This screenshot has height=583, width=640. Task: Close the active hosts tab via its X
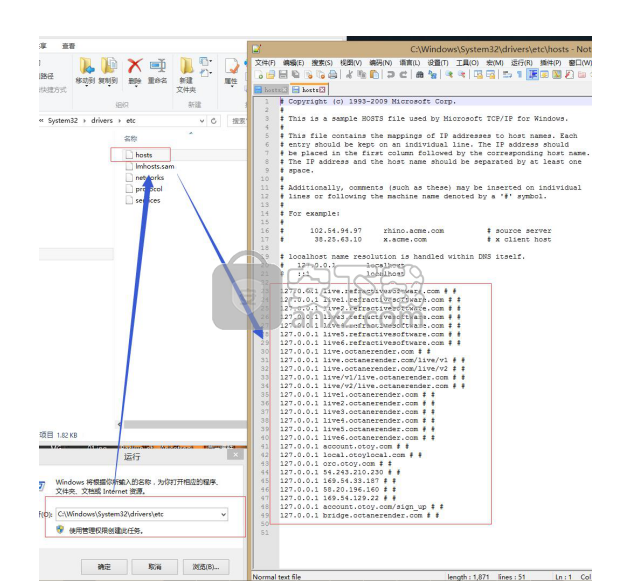[322, 90]
